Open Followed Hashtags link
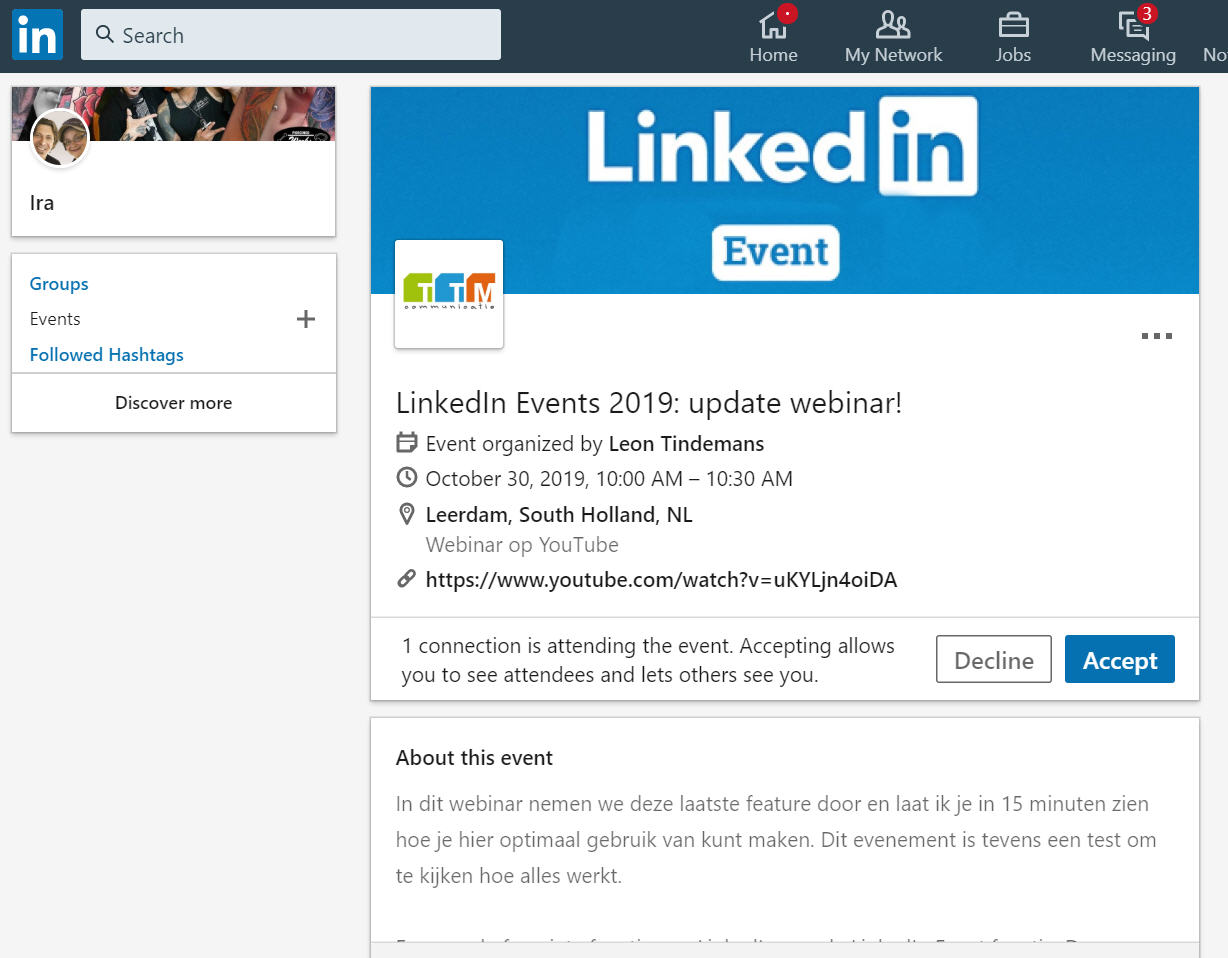Screen dimensions: 1228x958 (107, 355)
